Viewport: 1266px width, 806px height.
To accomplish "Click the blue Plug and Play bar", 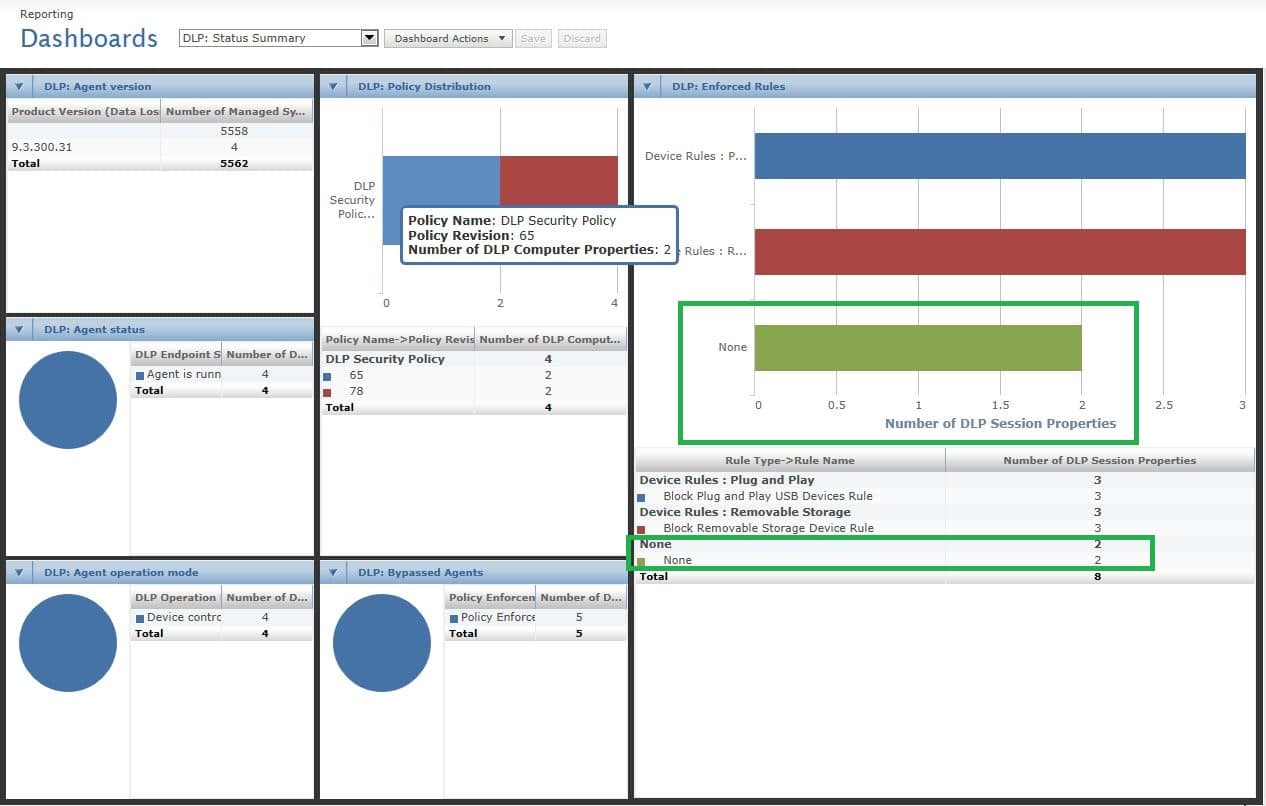I will pyautogui.click(x=1000, y=156).
